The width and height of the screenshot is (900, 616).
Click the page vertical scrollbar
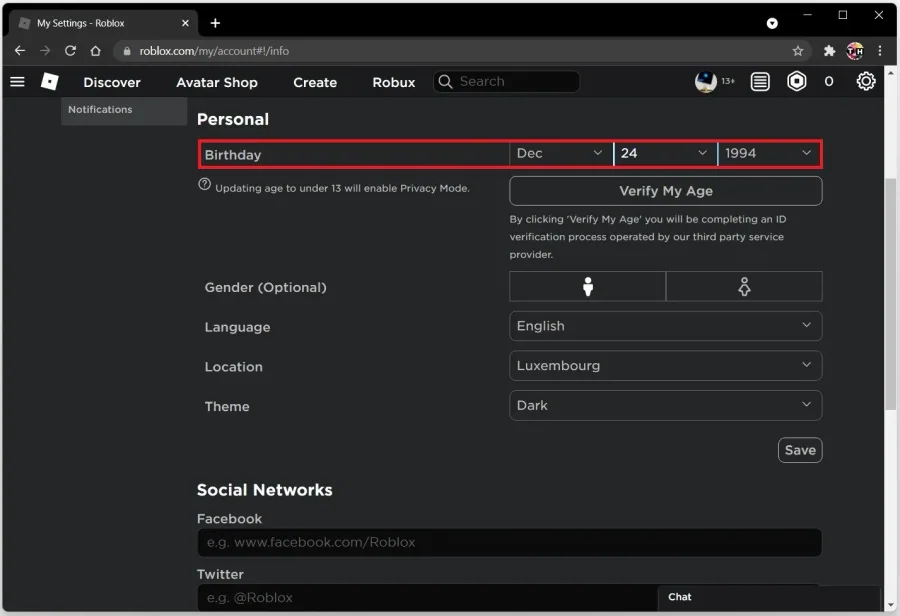(890, 294)
